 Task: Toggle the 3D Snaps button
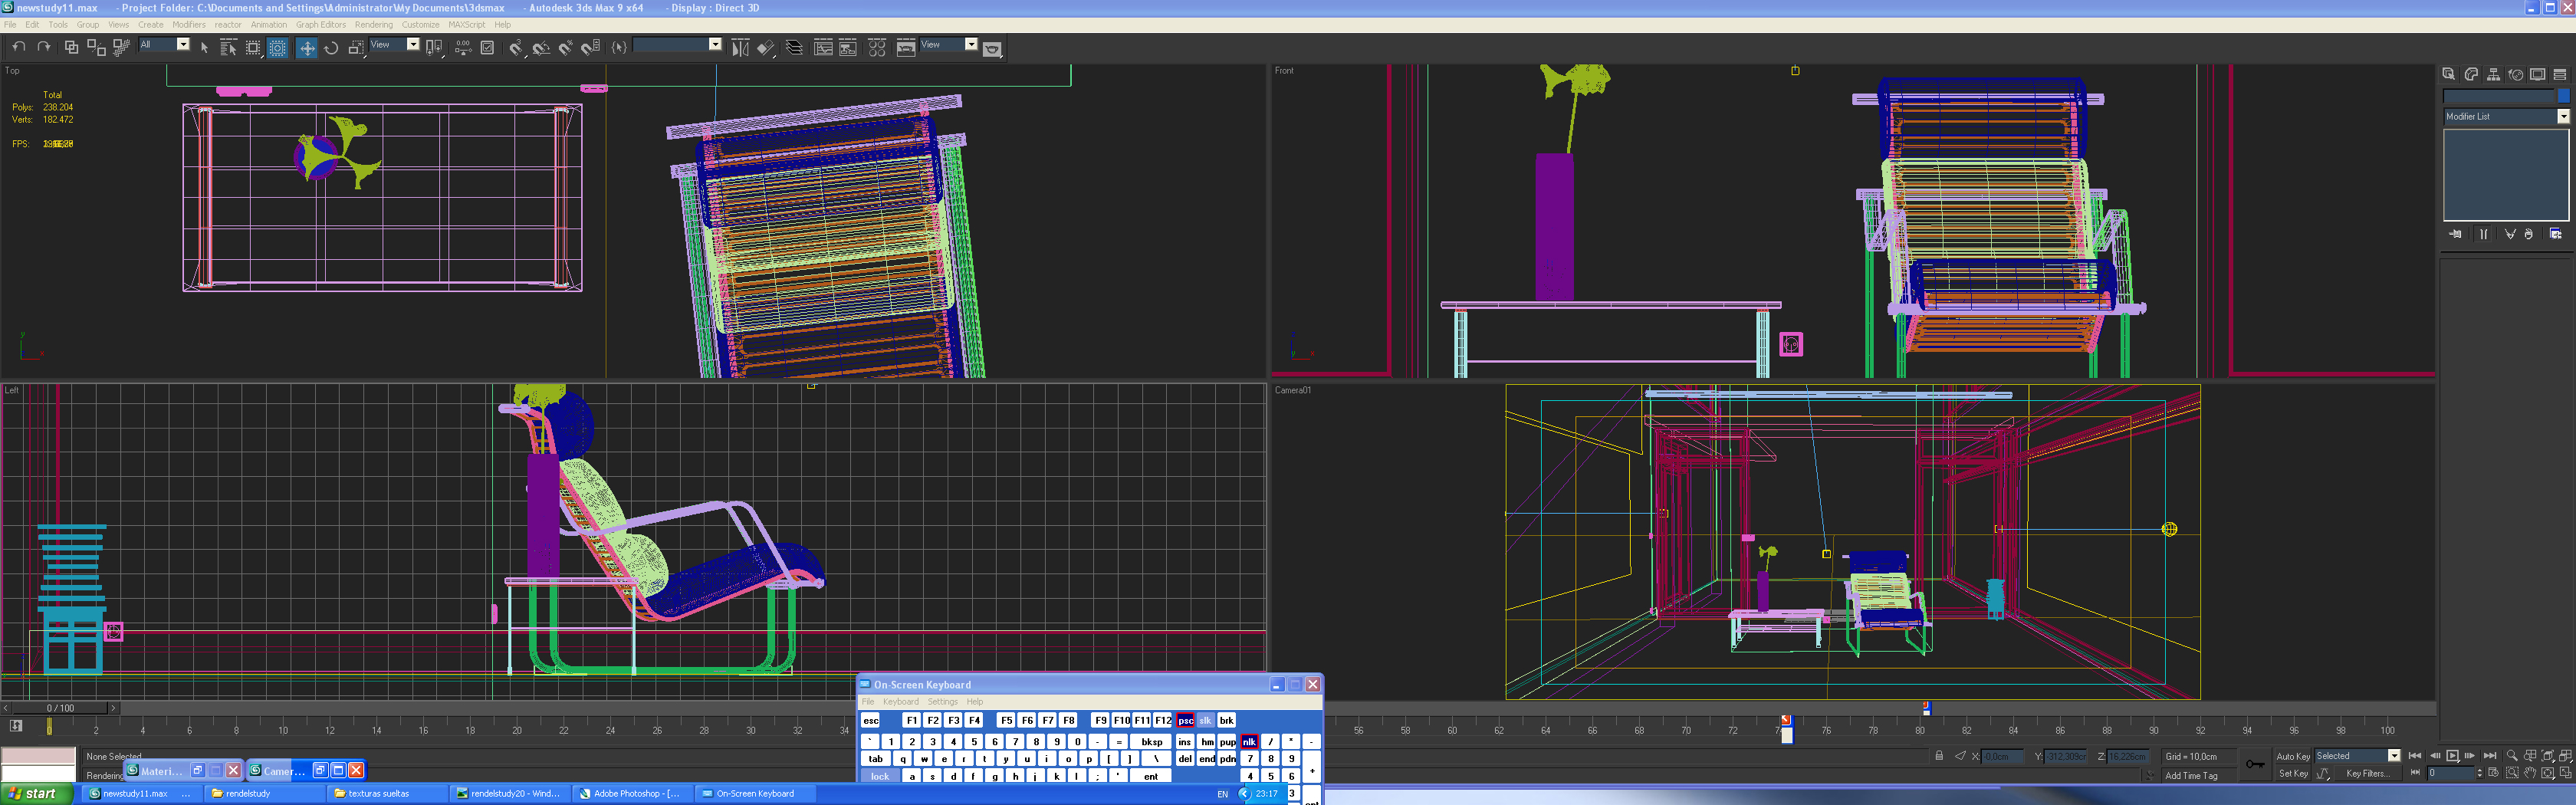click(x=516, y=47)
